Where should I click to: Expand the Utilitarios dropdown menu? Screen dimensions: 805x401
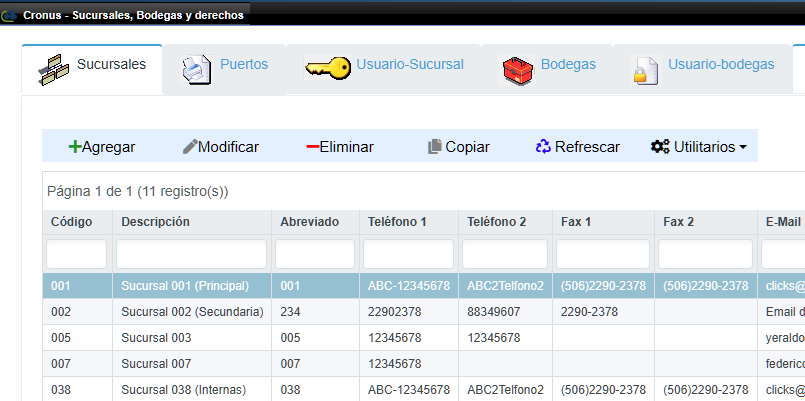[x=698, y=147]
